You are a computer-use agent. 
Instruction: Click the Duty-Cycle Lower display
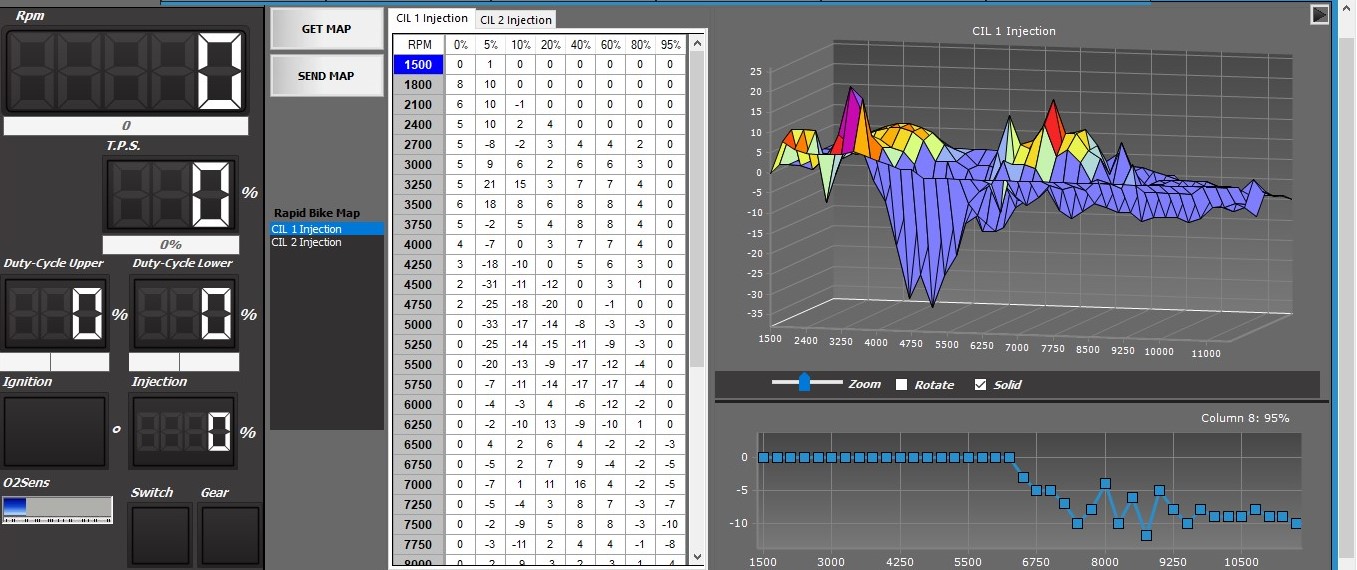(186, 313)
